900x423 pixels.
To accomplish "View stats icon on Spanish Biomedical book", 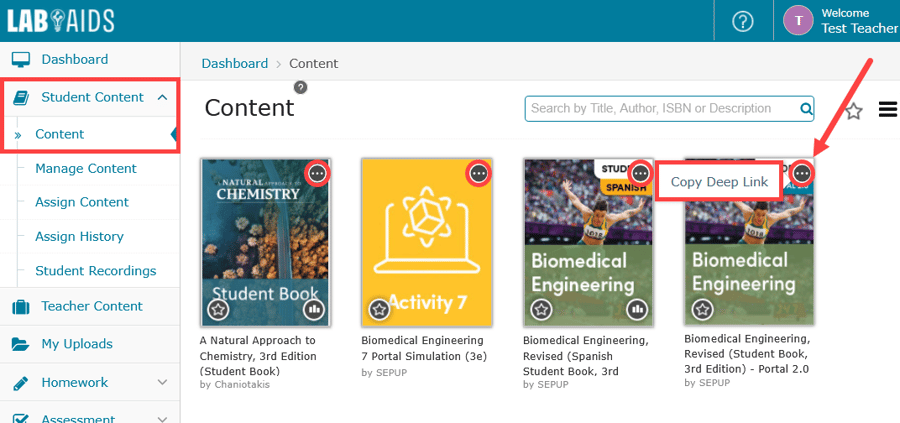I will pyautogui.click(x=637, y=310).
